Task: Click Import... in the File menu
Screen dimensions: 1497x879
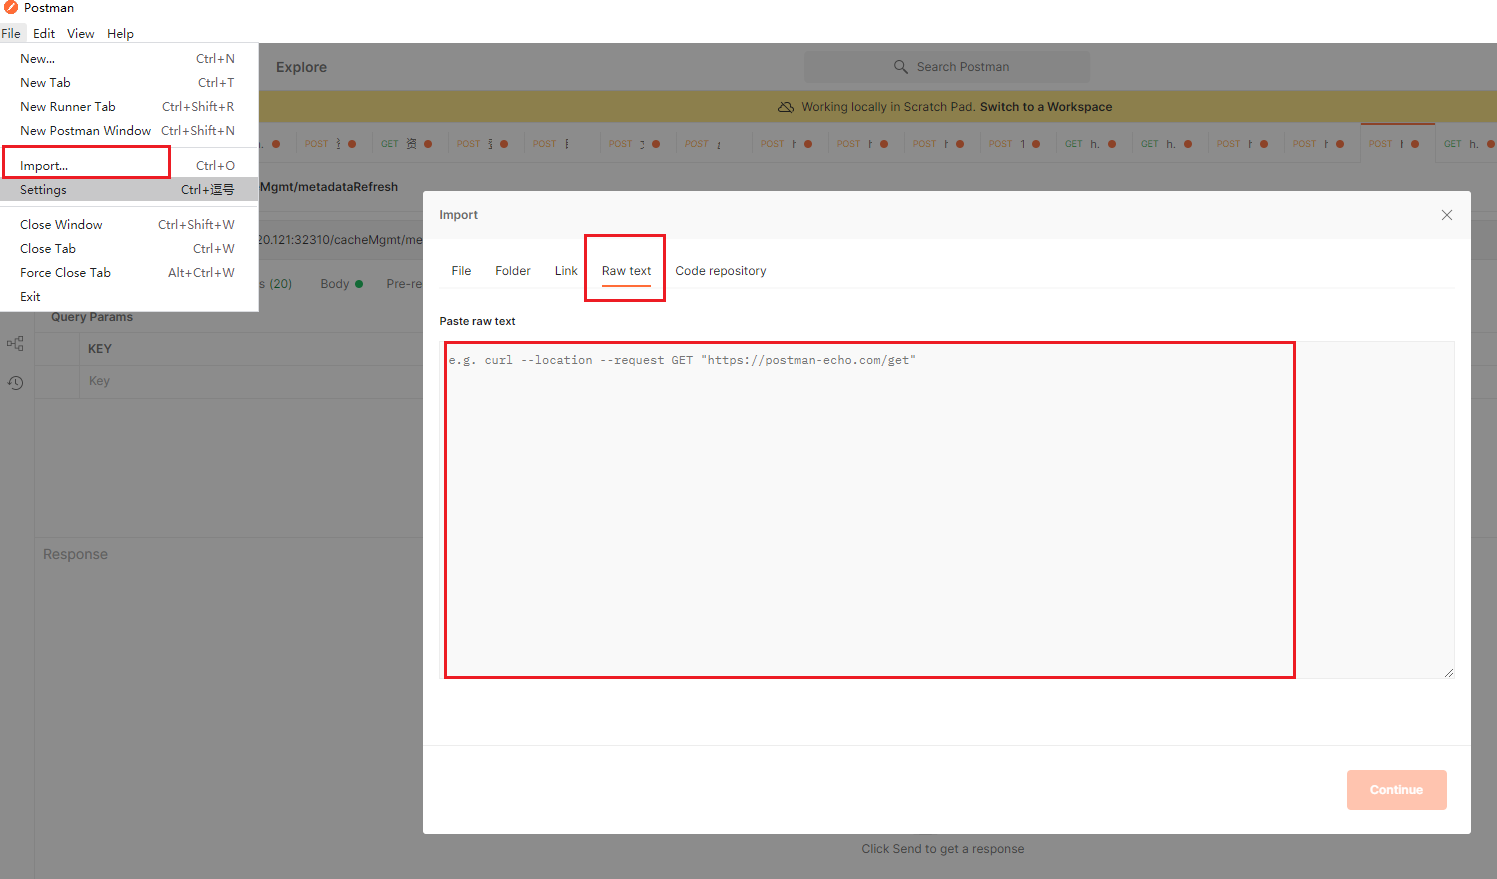Action: pyautogui.click(x=129, y=166)
